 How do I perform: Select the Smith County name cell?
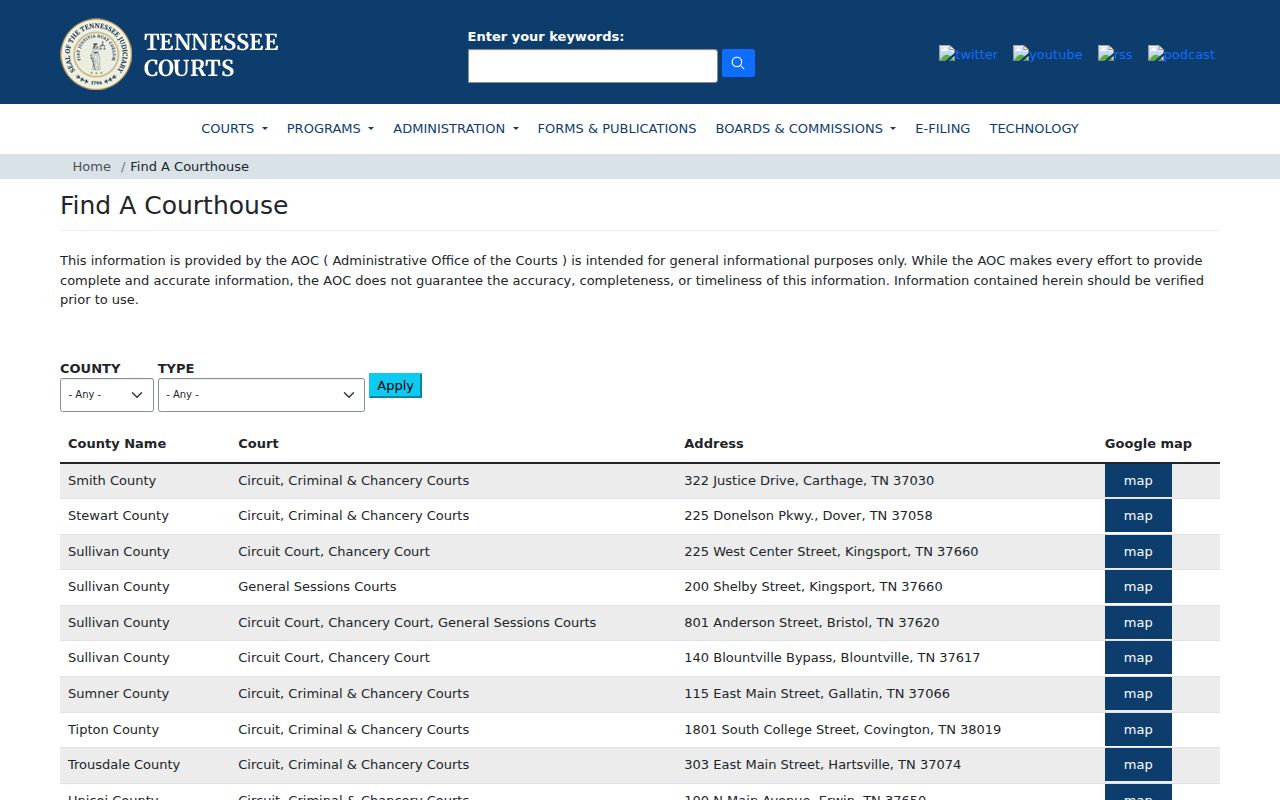coord(112,481)
